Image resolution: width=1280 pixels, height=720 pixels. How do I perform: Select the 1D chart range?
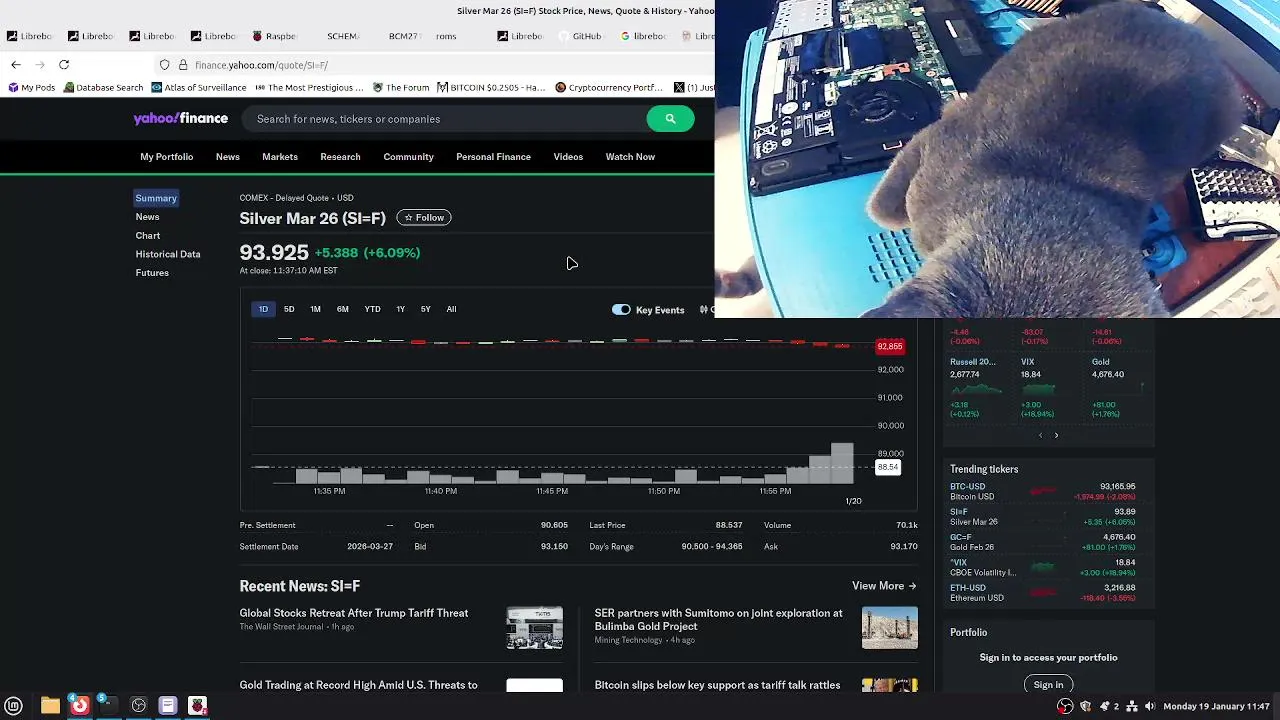click(263, 309)
